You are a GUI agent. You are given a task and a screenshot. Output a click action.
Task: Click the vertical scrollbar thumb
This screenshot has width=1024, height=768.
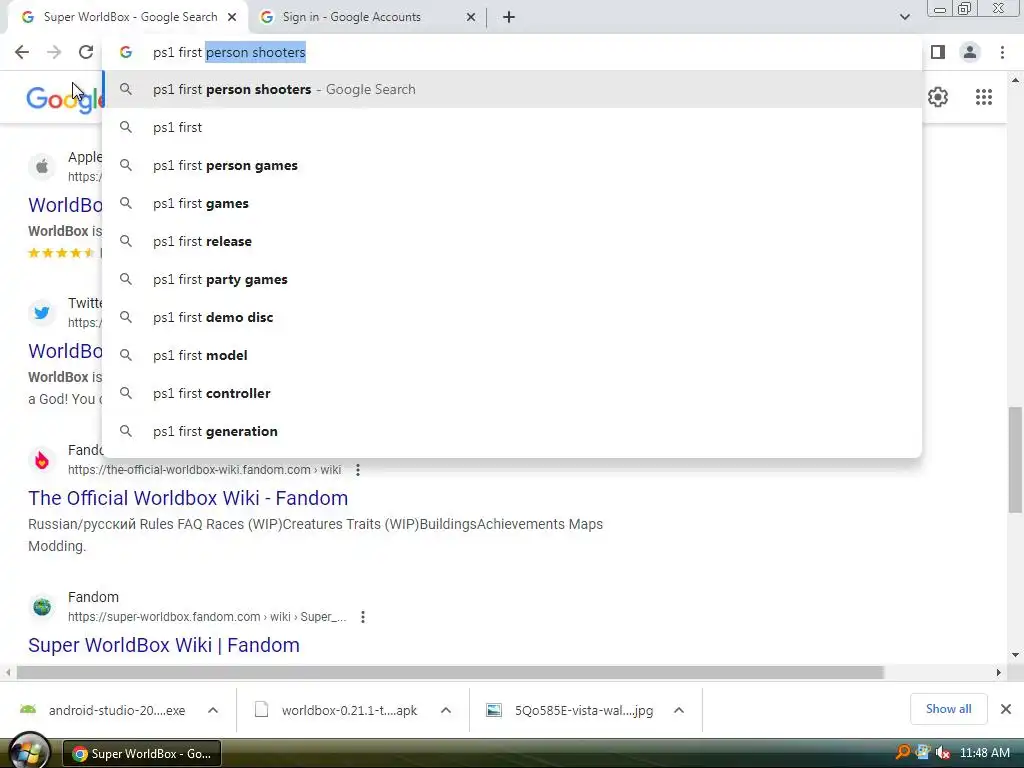point(1015,460)
